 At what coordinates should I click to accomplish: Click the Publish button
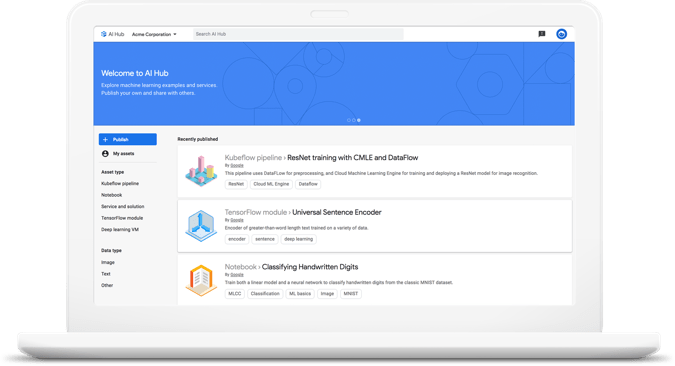tap(128, 140)
